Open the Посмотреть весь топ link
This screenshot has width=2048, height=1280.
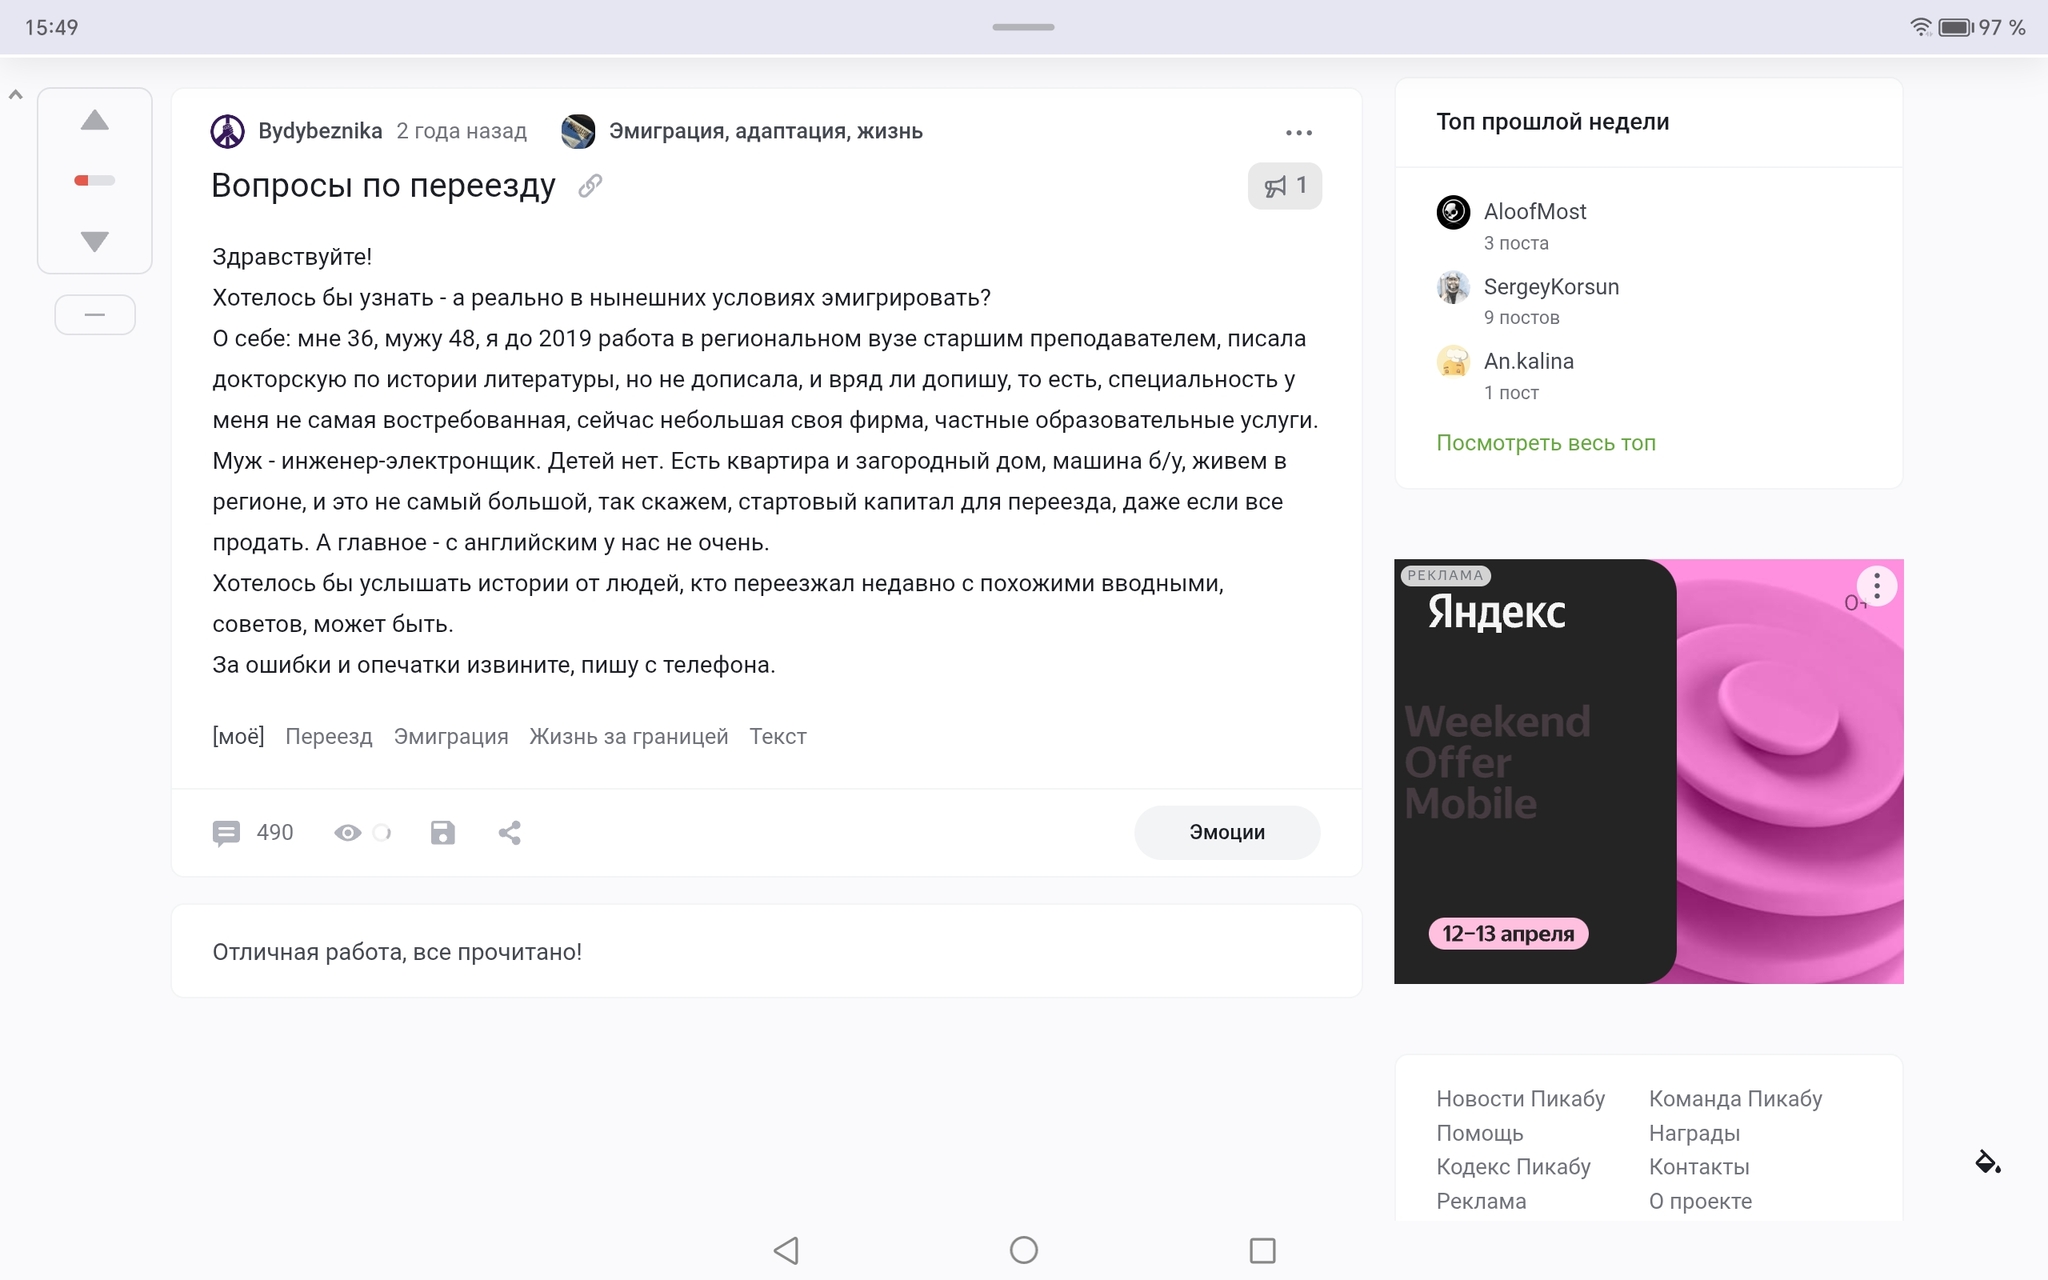click(1546, 443)
